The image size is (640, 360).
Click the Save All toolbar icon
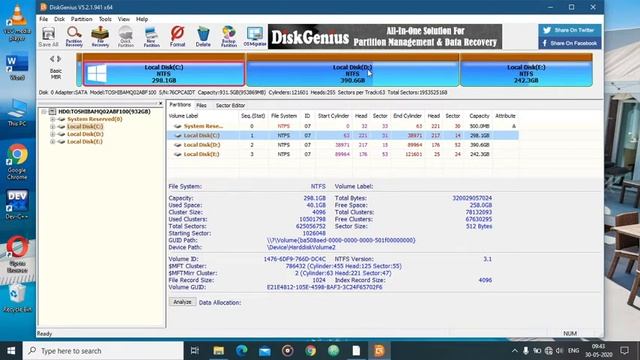click(49, 36)
